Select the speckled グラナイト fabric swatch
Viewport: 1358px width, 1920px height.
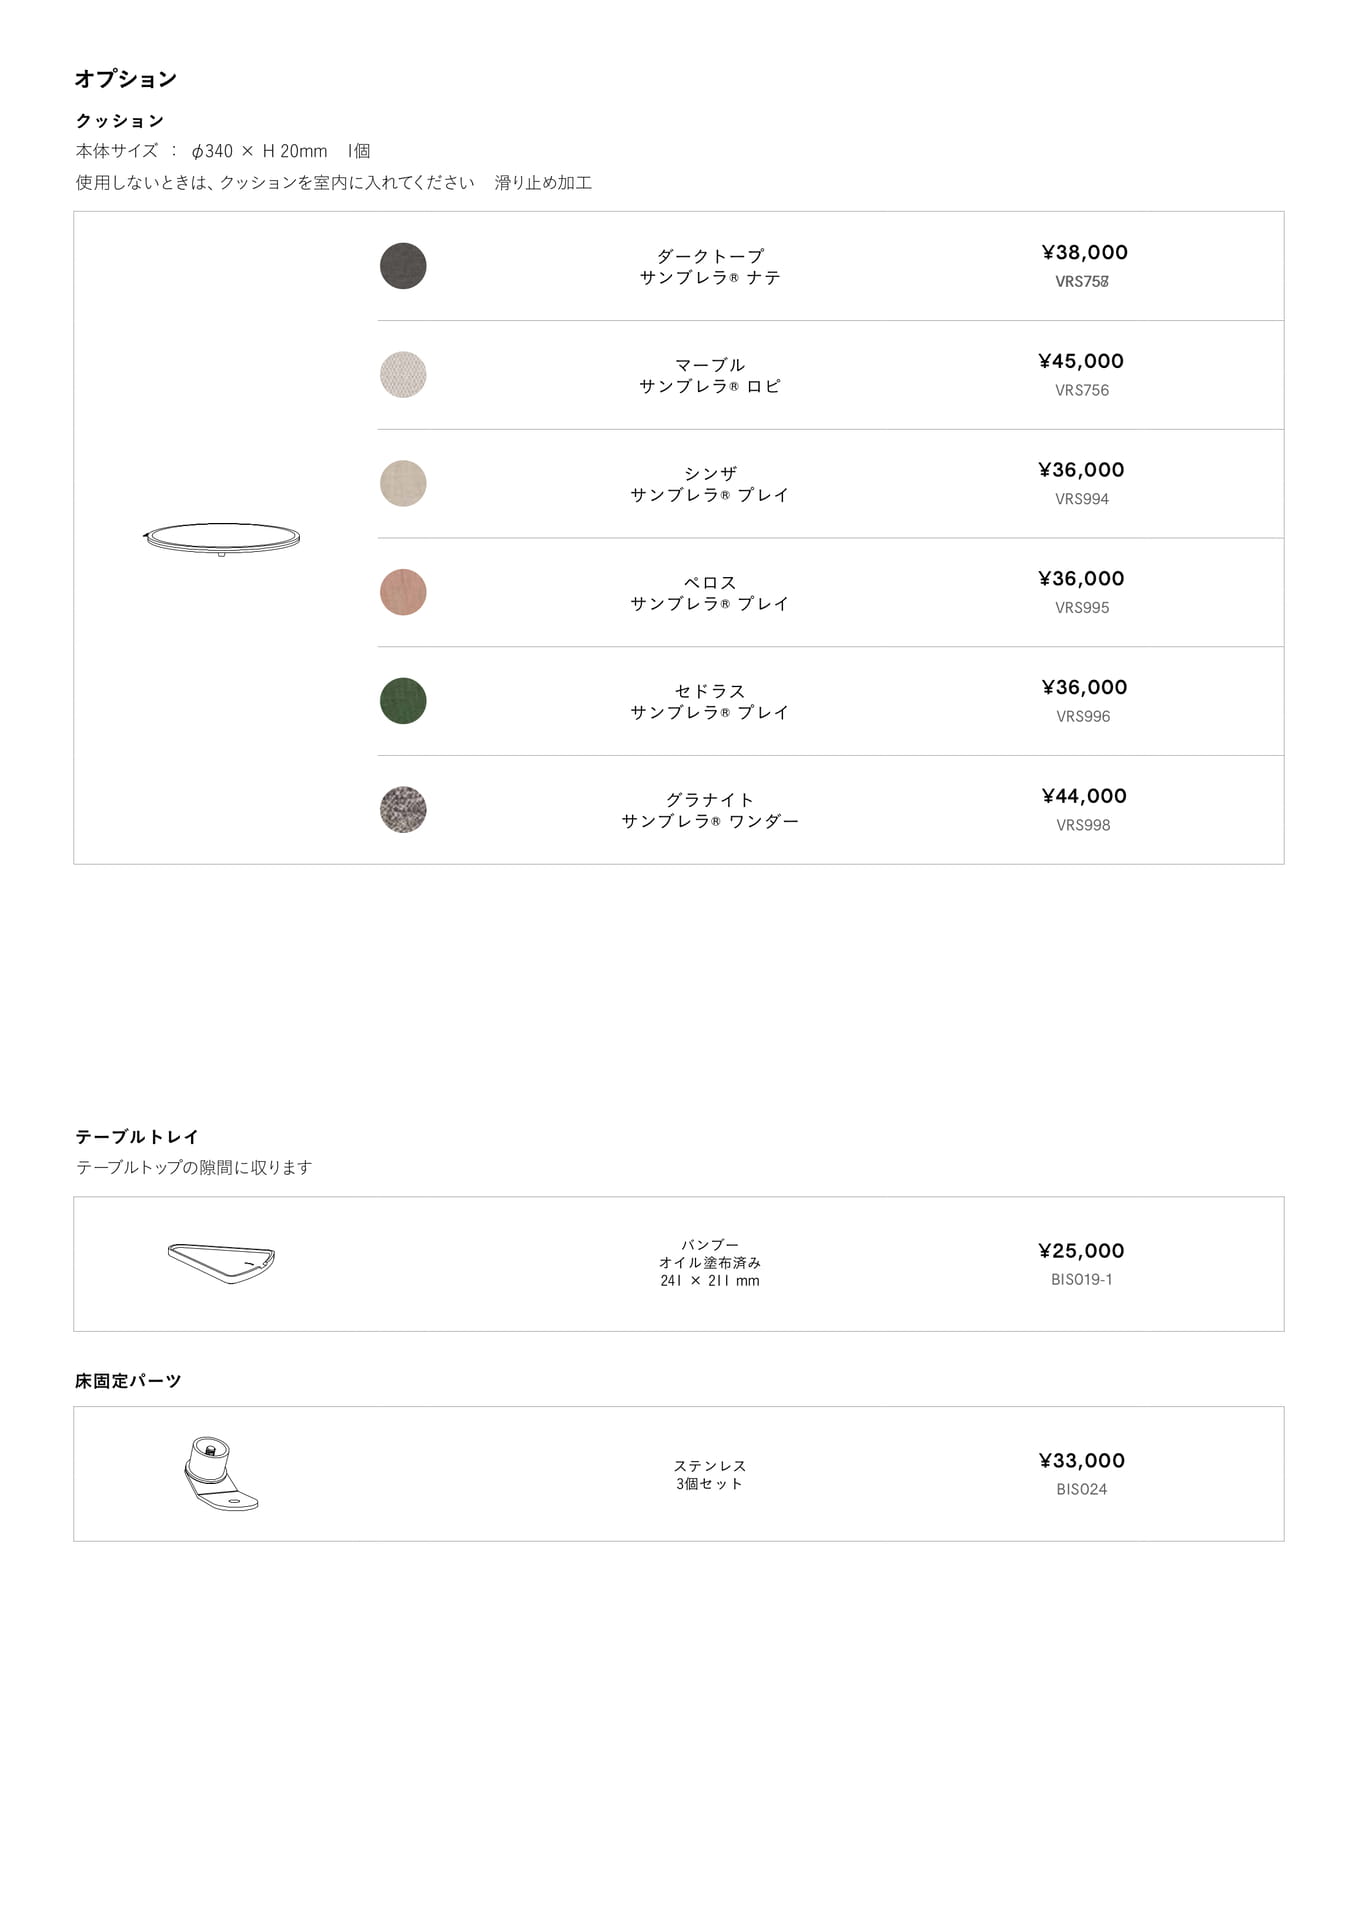pos(403,810)
